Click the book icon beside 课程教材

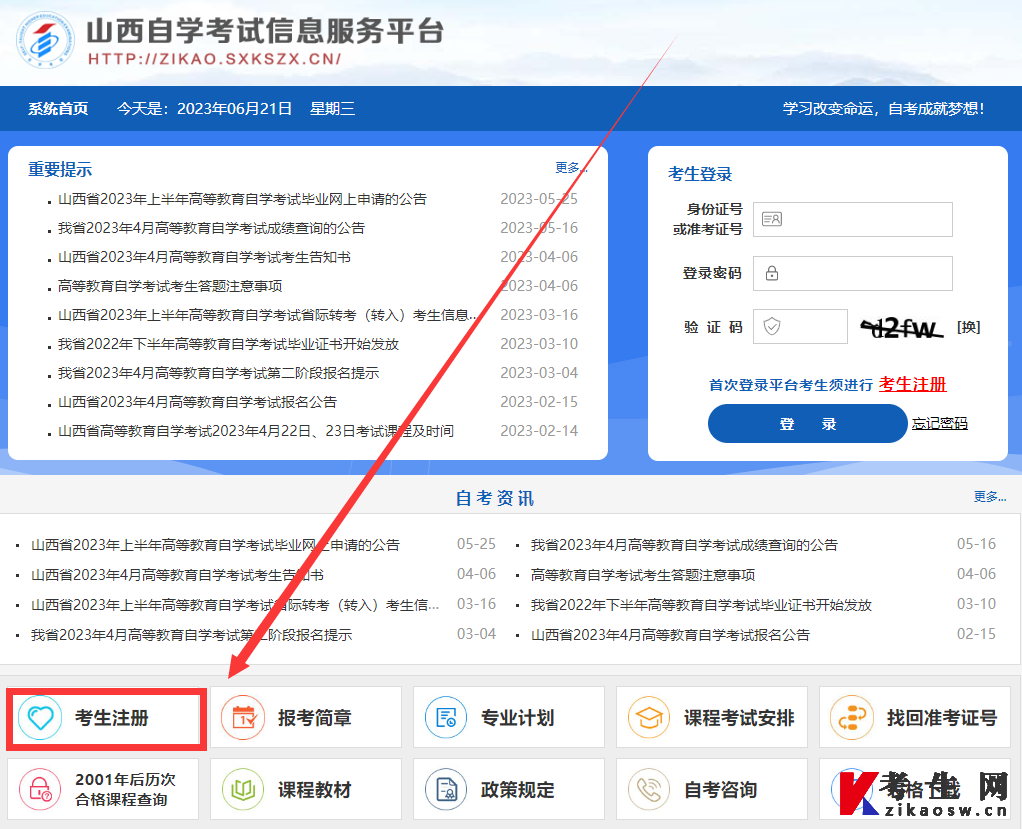tap(243, 789)
